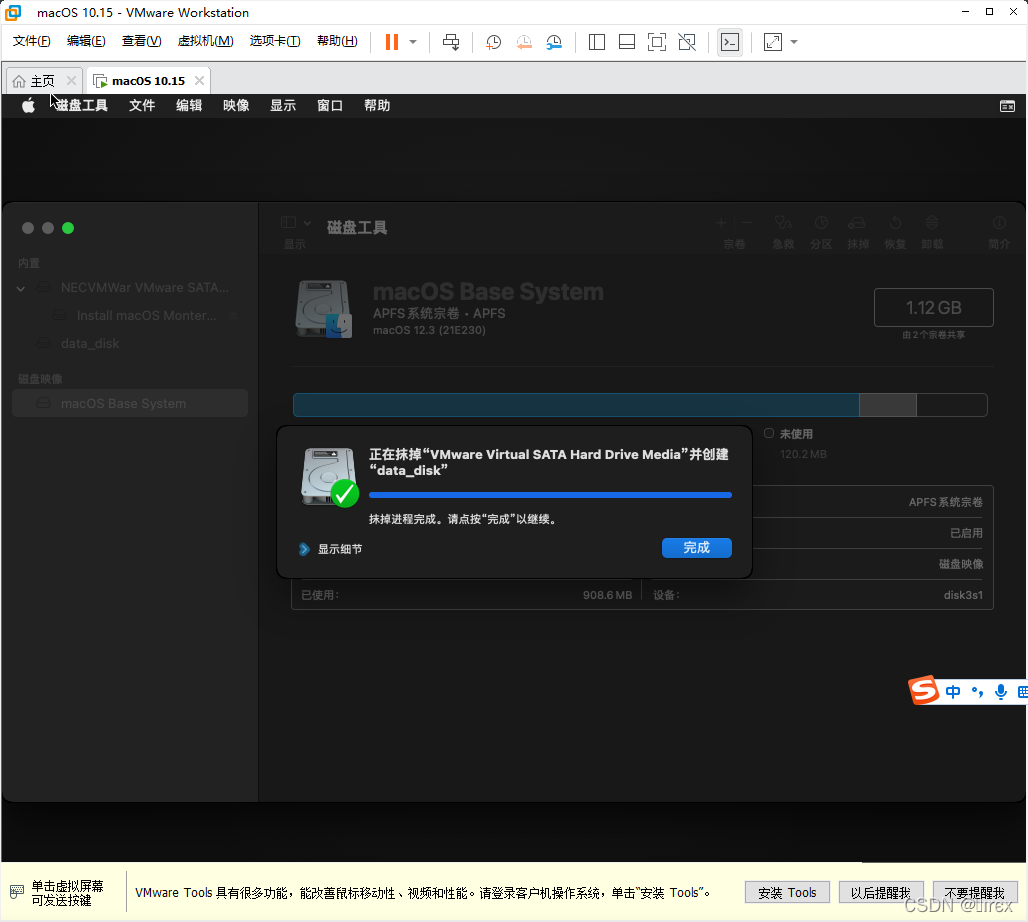
Task: Click 安装 Tools button
Action: coord(787,892)
